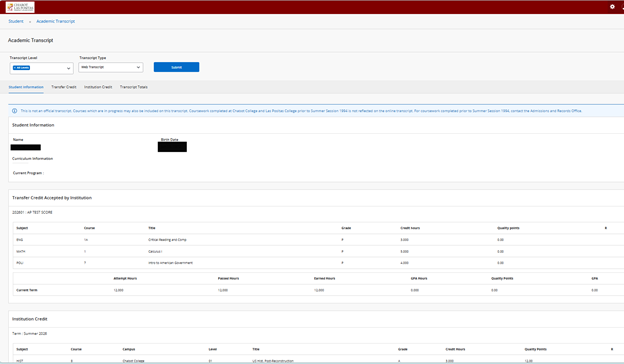Click the 202801 : AP TEST SCORE label
This screenshot has width=624, height=364.
coord(32,212)
